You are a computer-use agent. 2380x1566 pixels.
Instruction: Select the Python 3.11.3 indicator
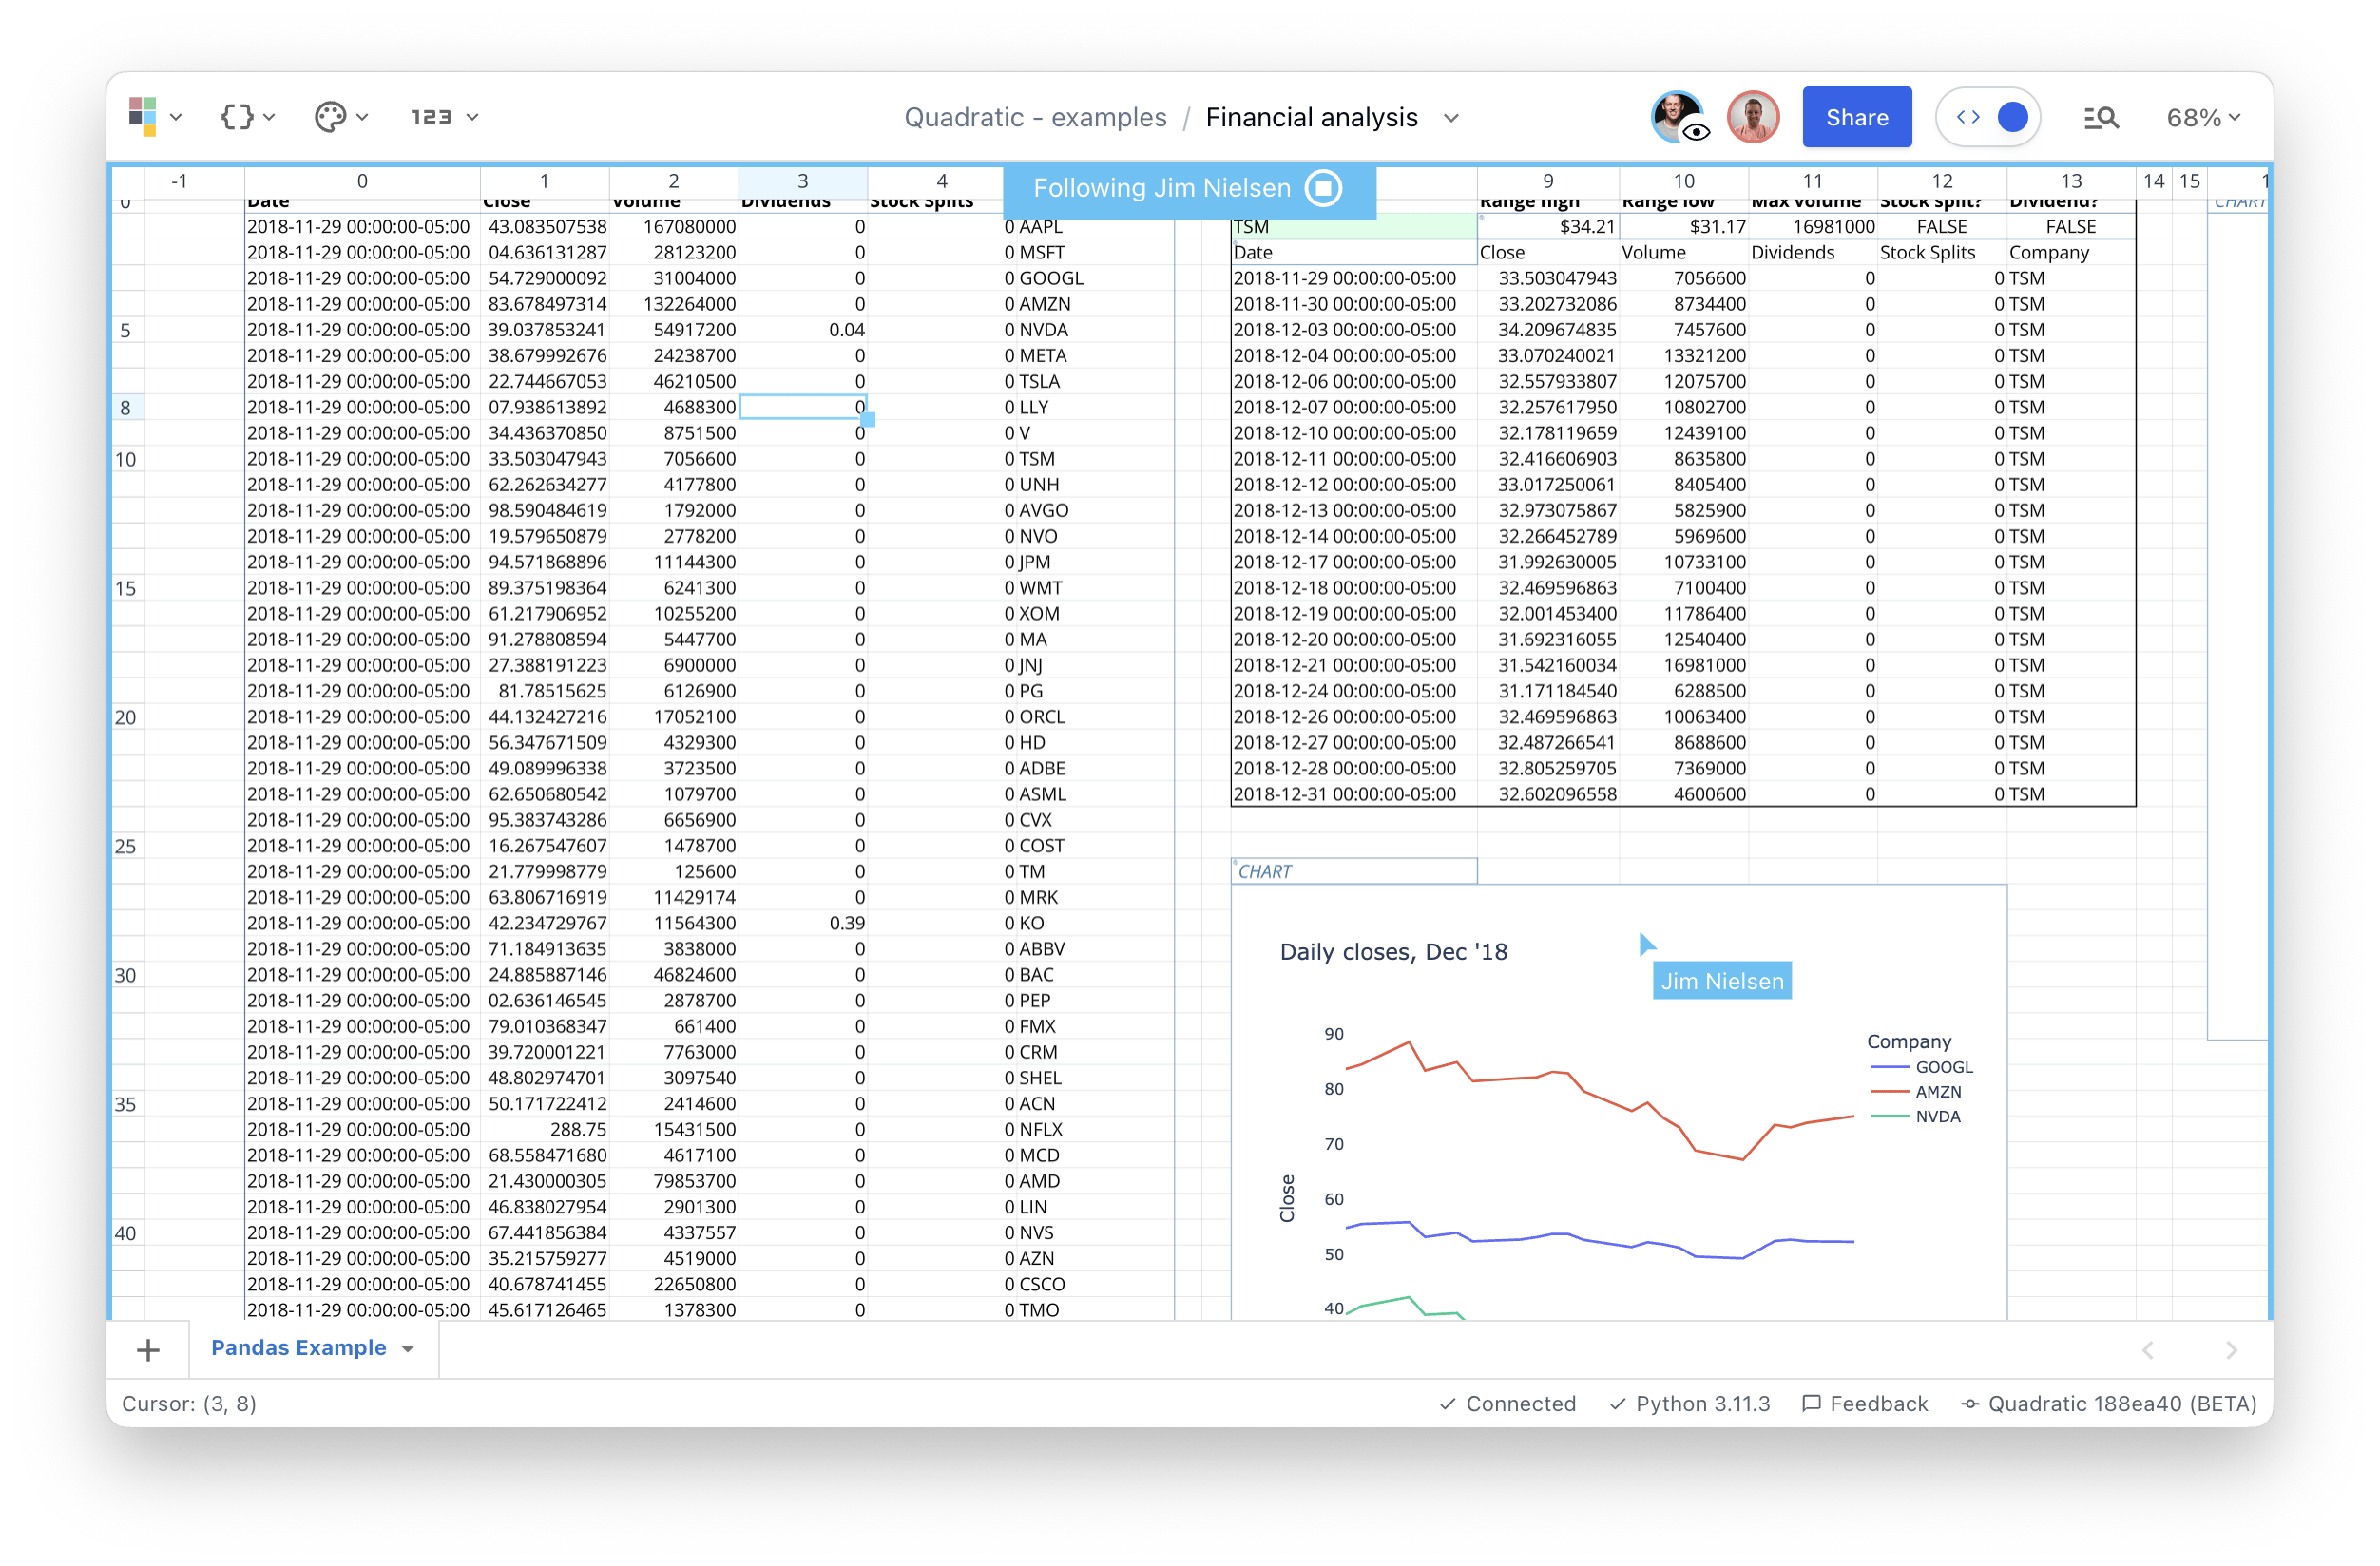coord(1689,1403)
